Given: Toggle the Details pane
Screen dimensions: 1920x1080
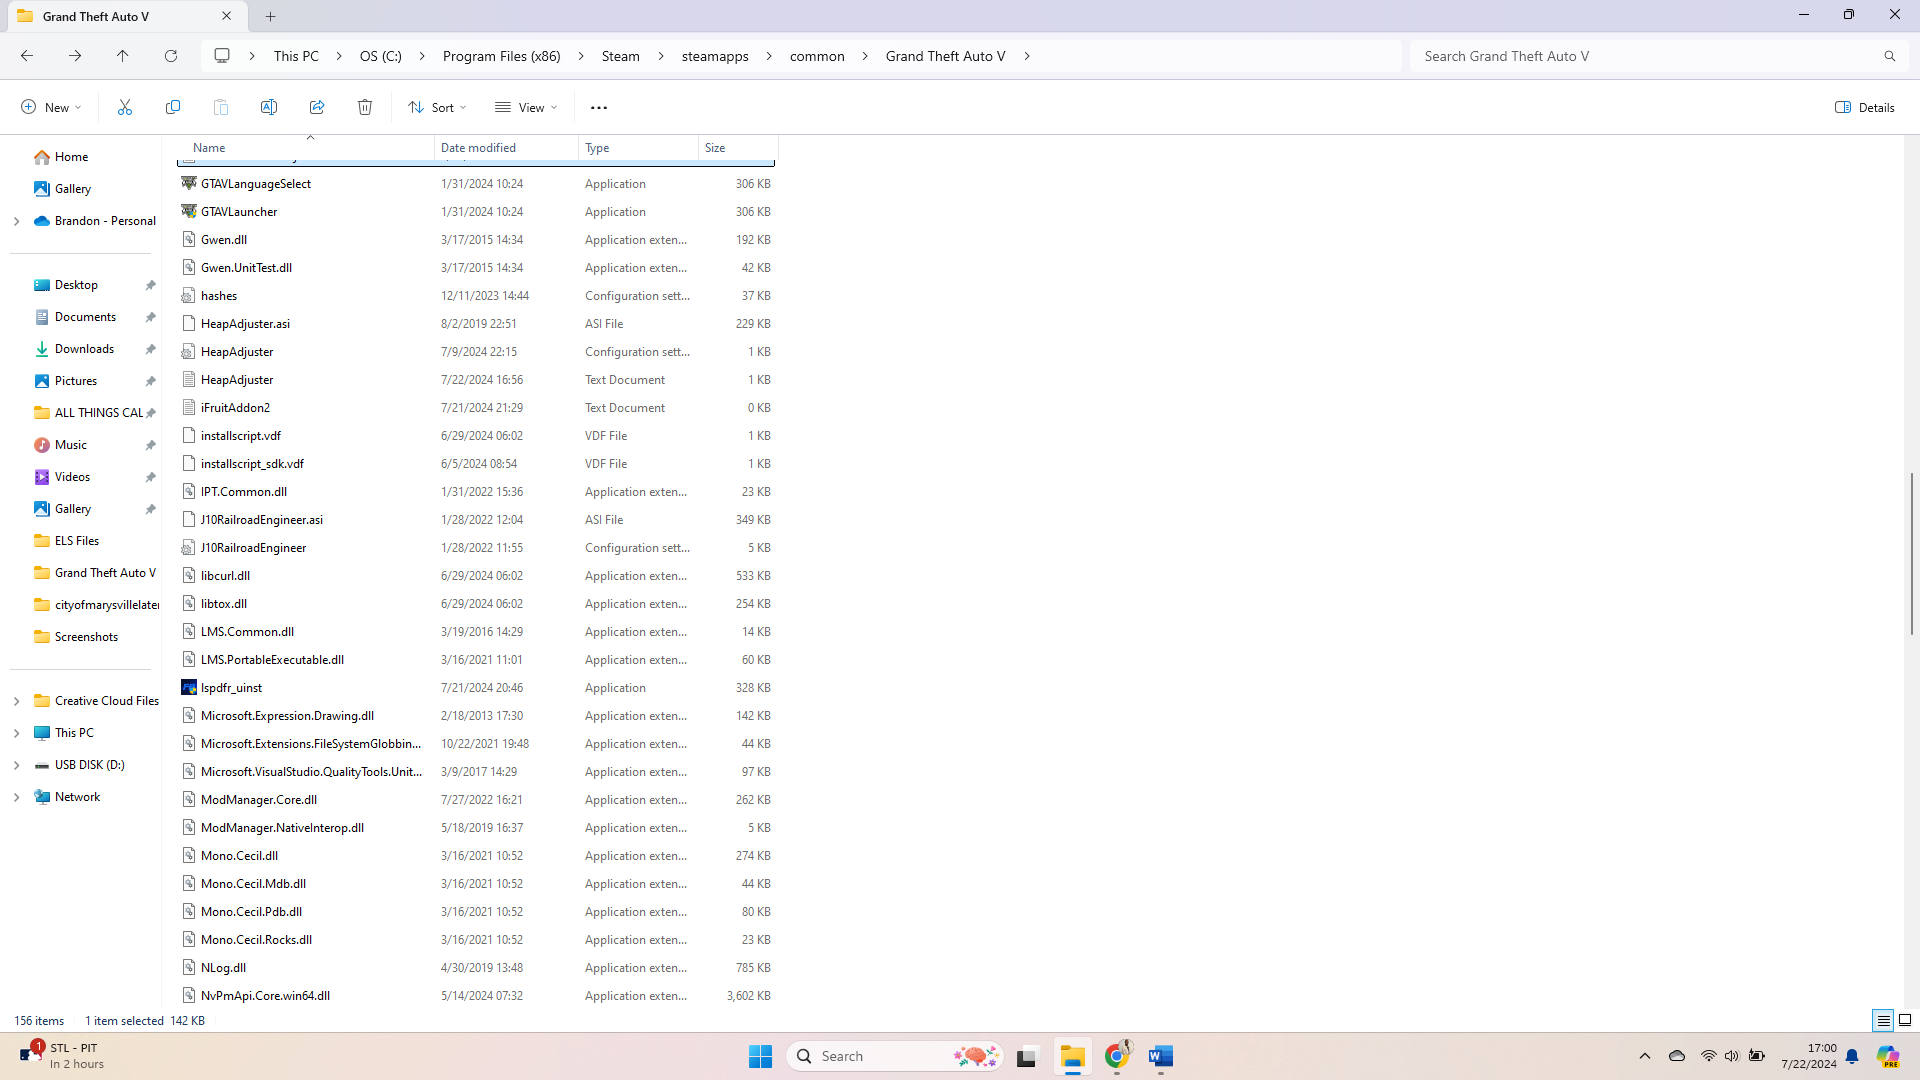Looking at the screenshot, I should coord(1865,107).
